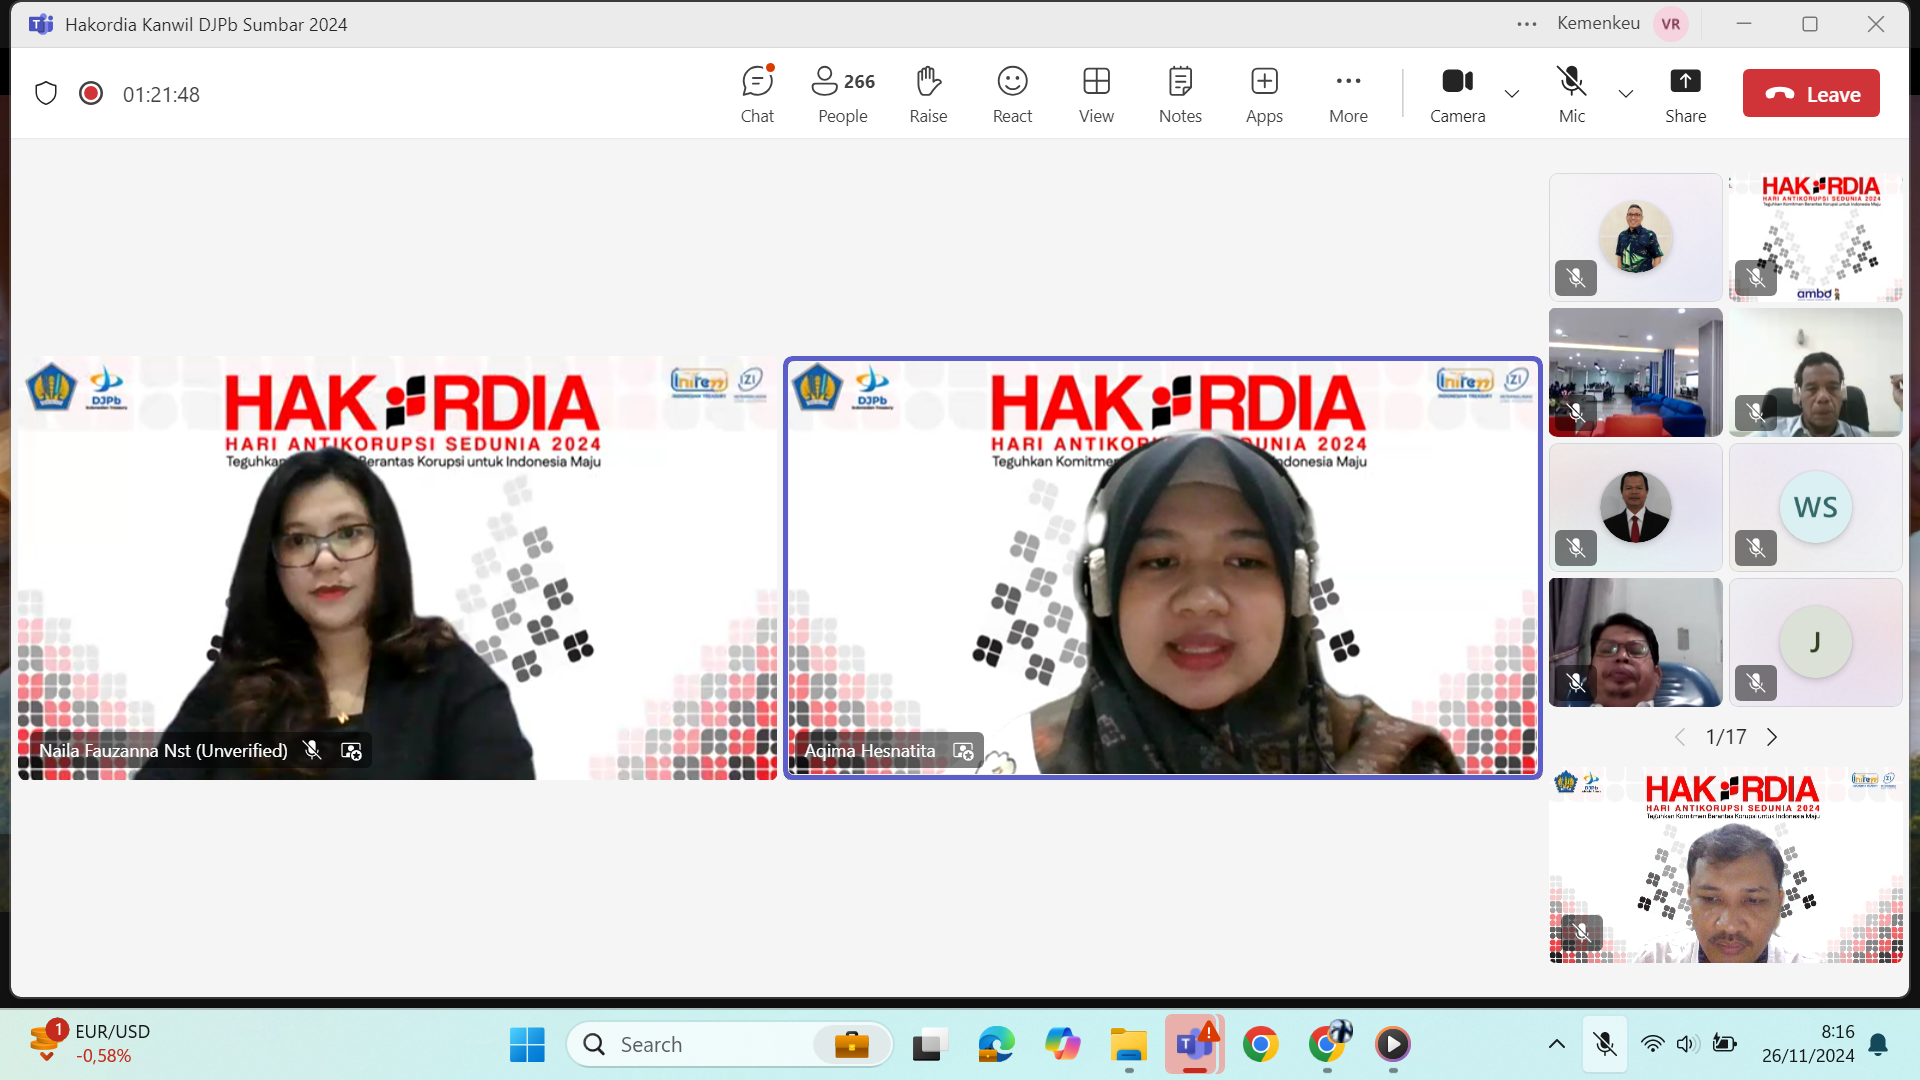Click taskbar muted microphone indicator
The width and height of the screenshot is (1920, 1080).
pos(1605,1044)
